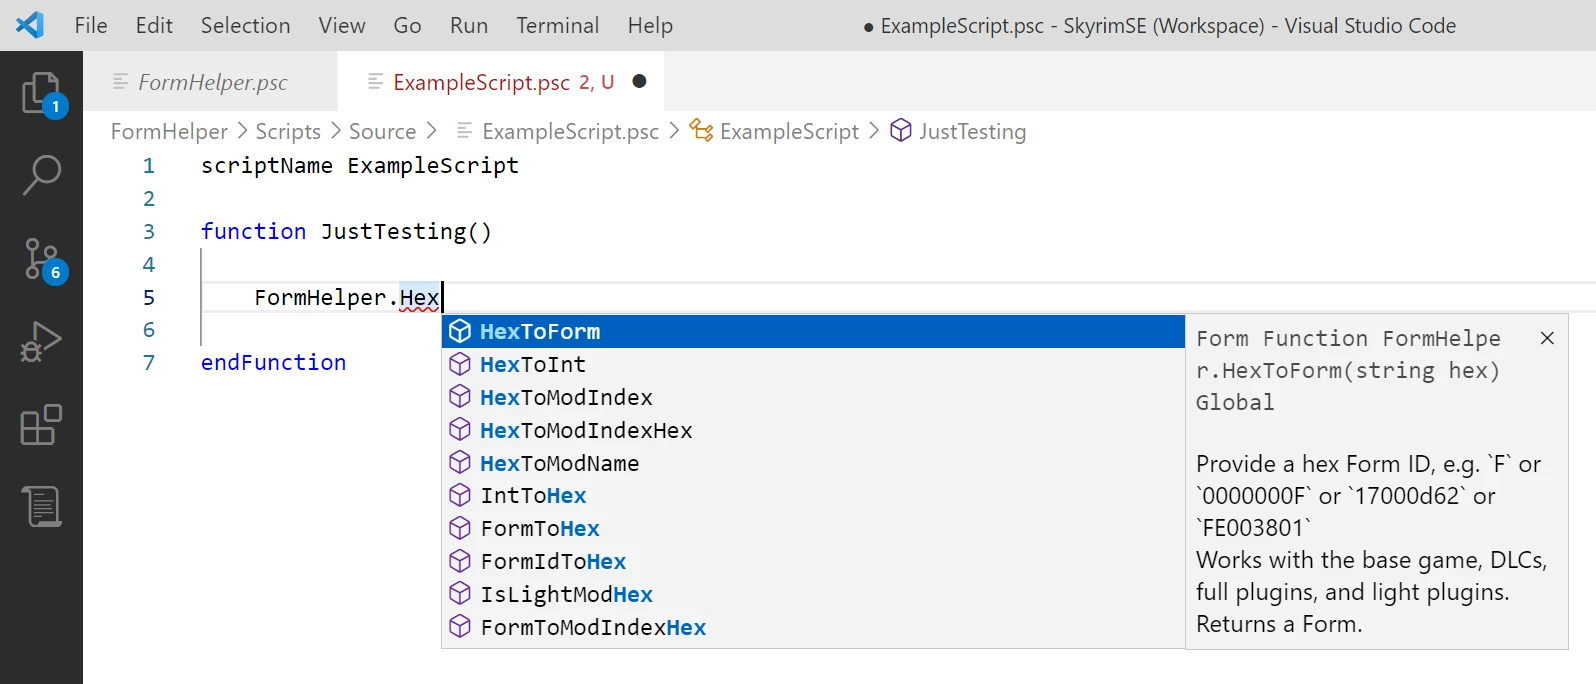
Task: Click the HexToForm method cube icon
Action: click(460, 331)
